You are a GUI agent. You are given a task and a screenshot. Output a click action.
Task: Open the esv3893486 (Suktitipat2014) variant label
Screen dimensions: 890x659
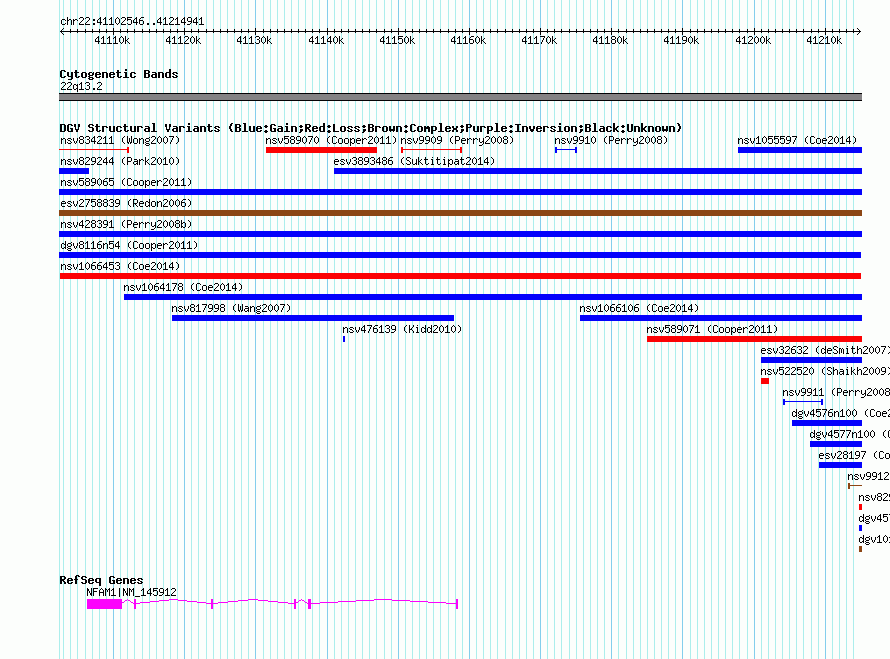pos(414,161)
